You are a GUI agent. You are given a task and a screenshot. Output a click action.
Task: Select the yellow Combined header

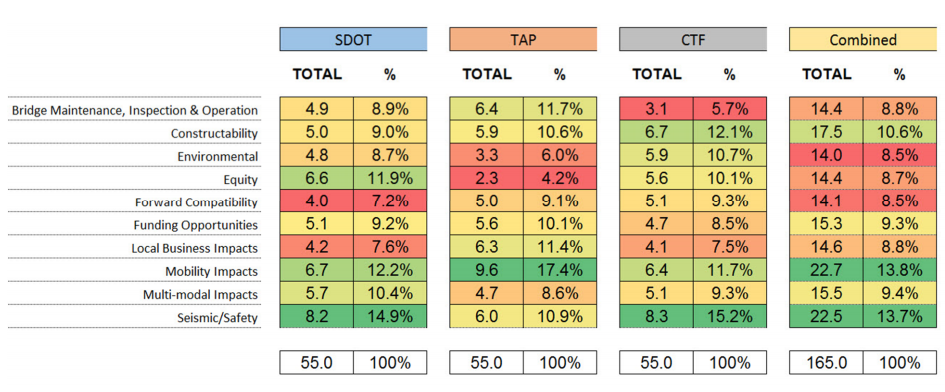tap(863, 39)
